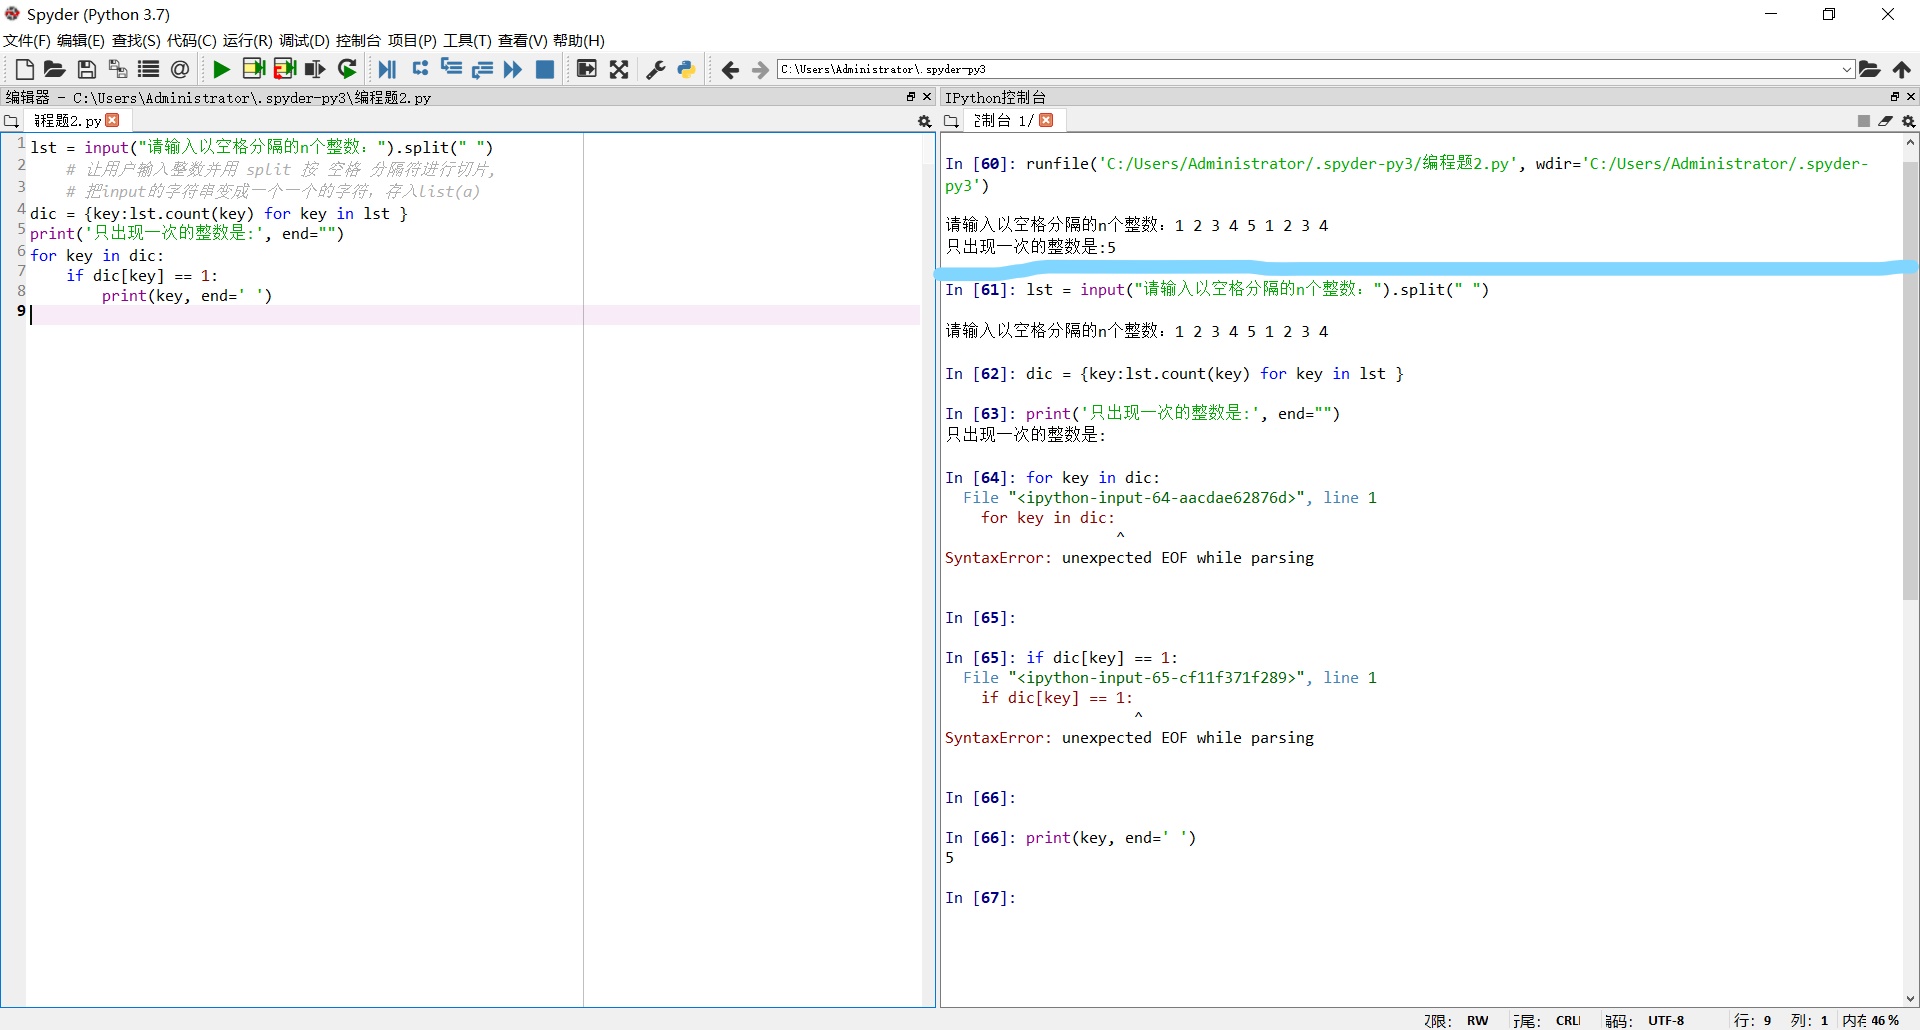The image size is (1920, 1030).
Task: Open IPython console options gear
Action: tap(1909, 121)
